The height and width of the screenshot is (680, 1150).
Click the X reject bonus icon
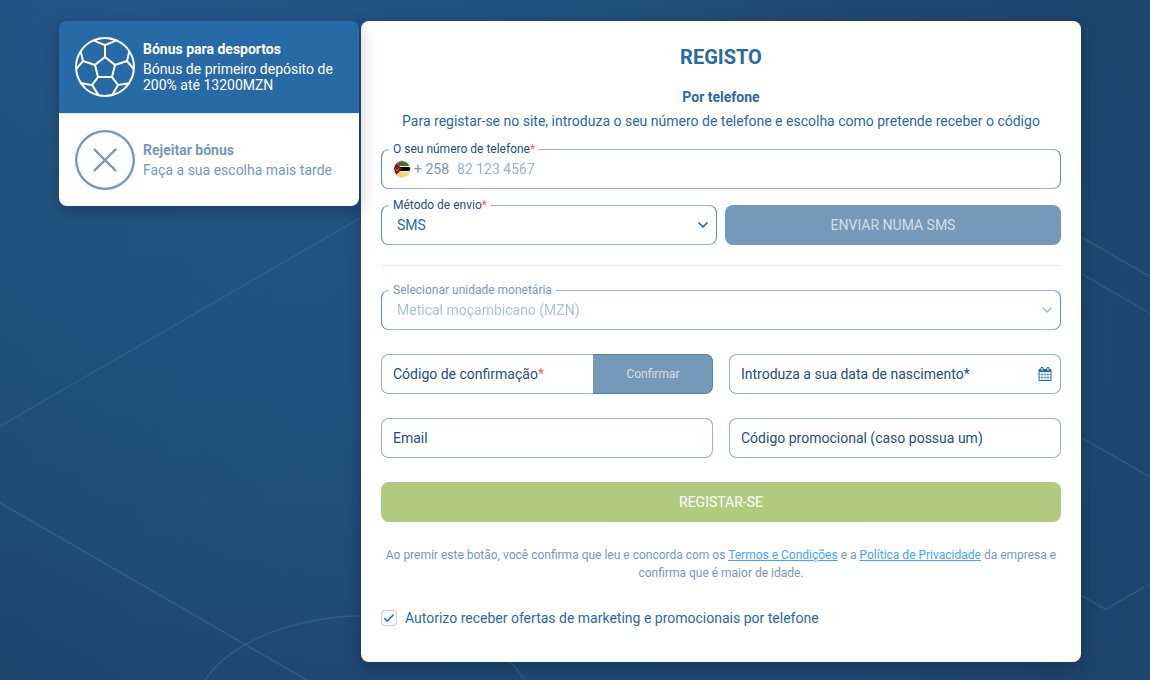(x=105, y=160)
